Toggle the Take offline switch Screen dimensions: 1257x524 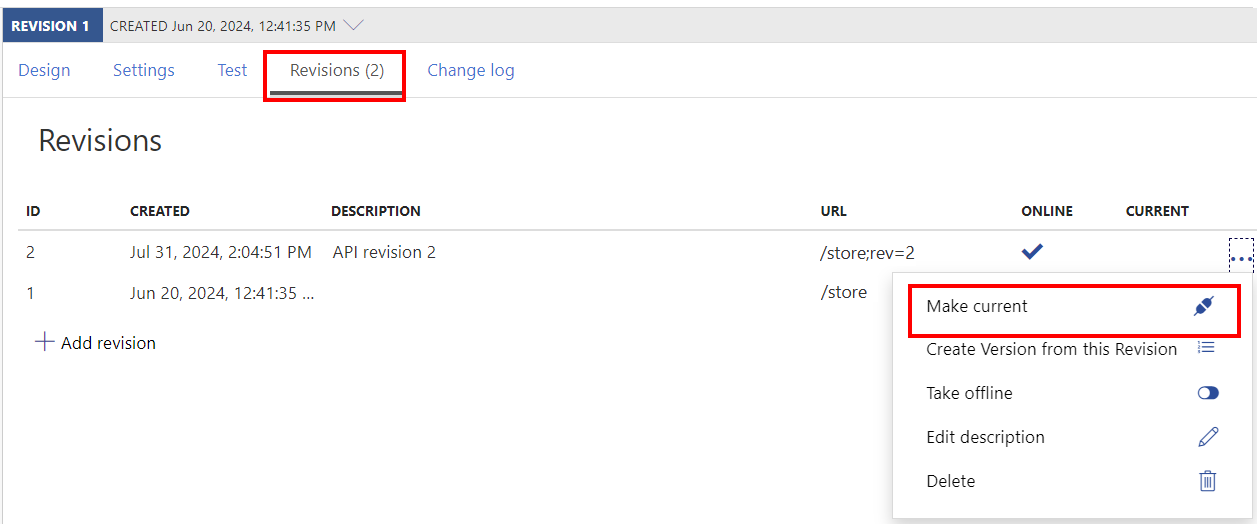1208,393
